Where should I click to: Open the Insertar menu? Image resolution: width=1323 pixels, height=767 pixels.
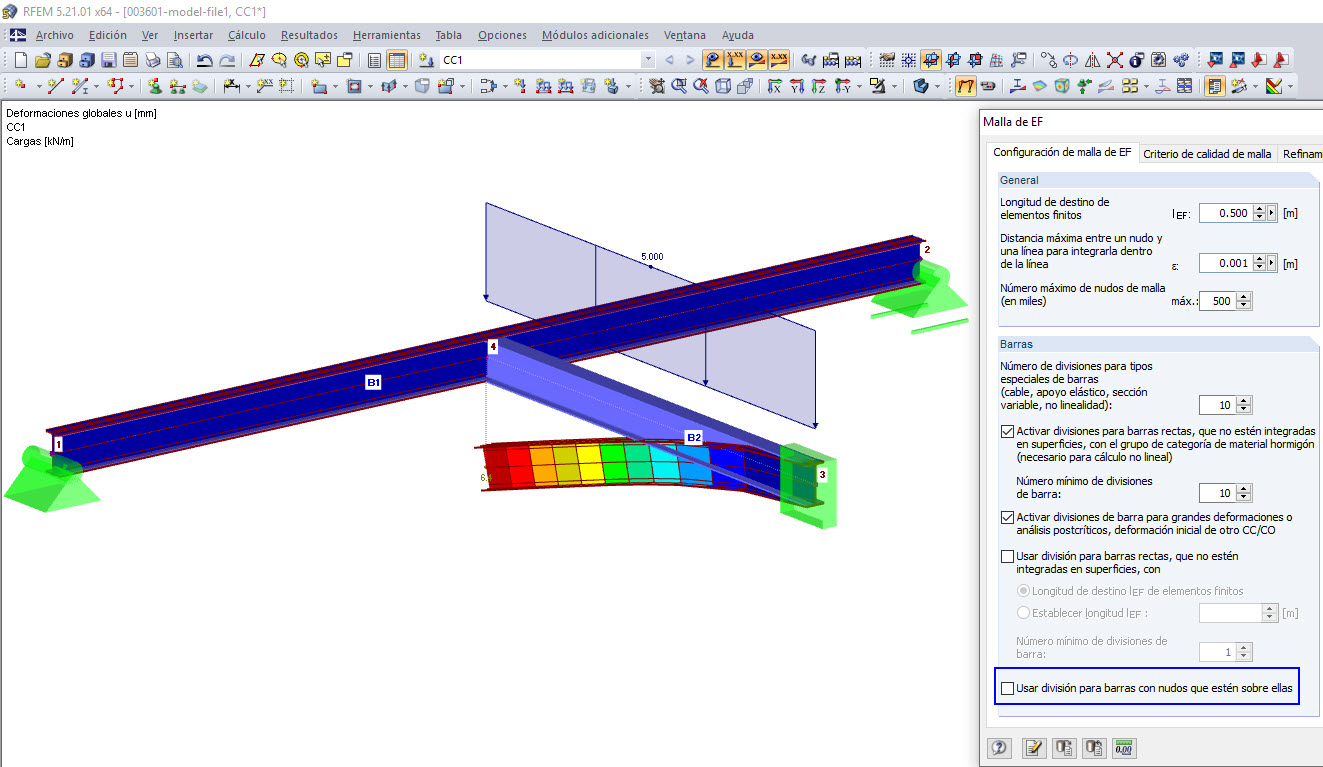193,35
